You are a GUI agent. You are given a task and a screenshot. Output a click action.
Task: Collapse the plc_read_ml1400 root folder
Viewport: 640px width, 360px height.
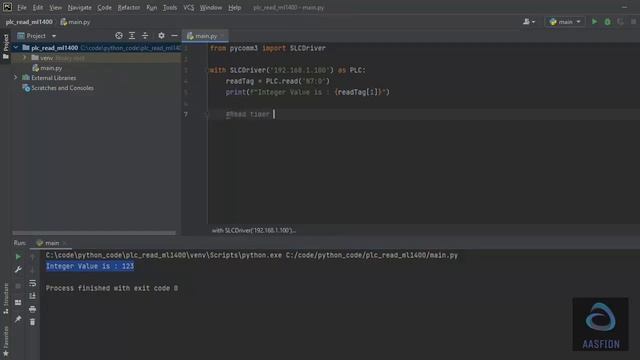point(16,48)
